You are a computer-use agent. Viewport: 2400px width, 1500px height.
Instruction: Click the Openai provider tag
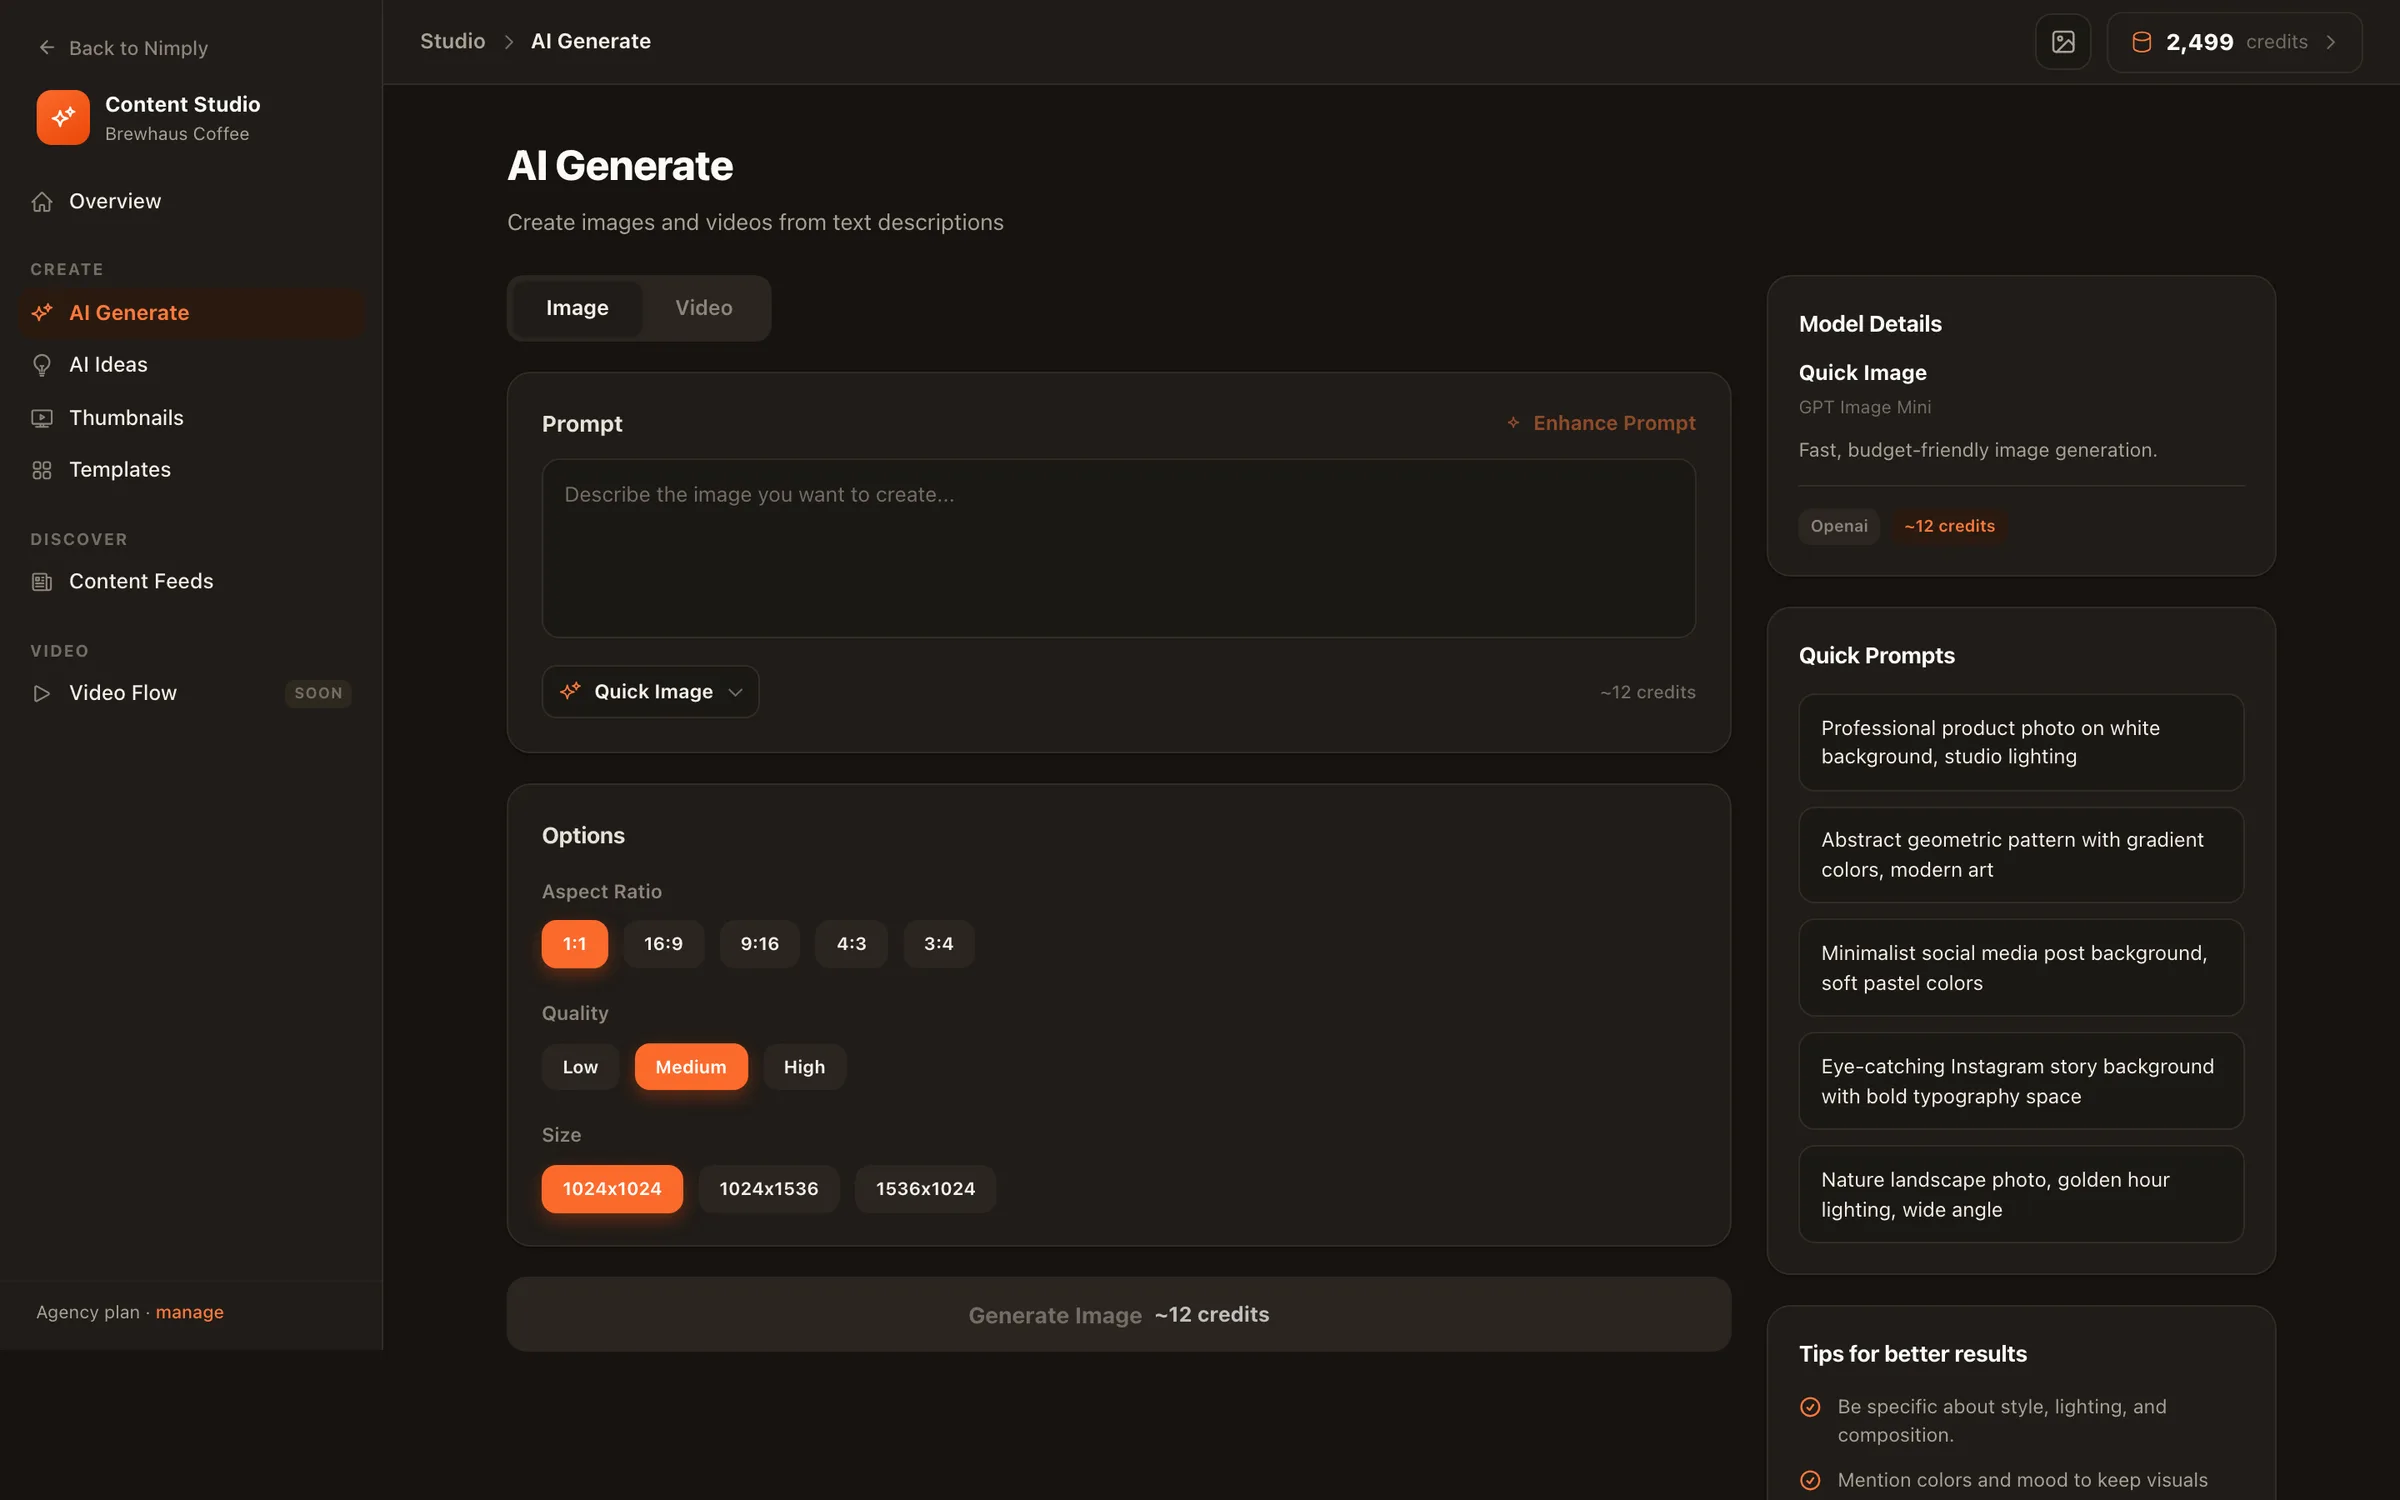pos(1839,526)
